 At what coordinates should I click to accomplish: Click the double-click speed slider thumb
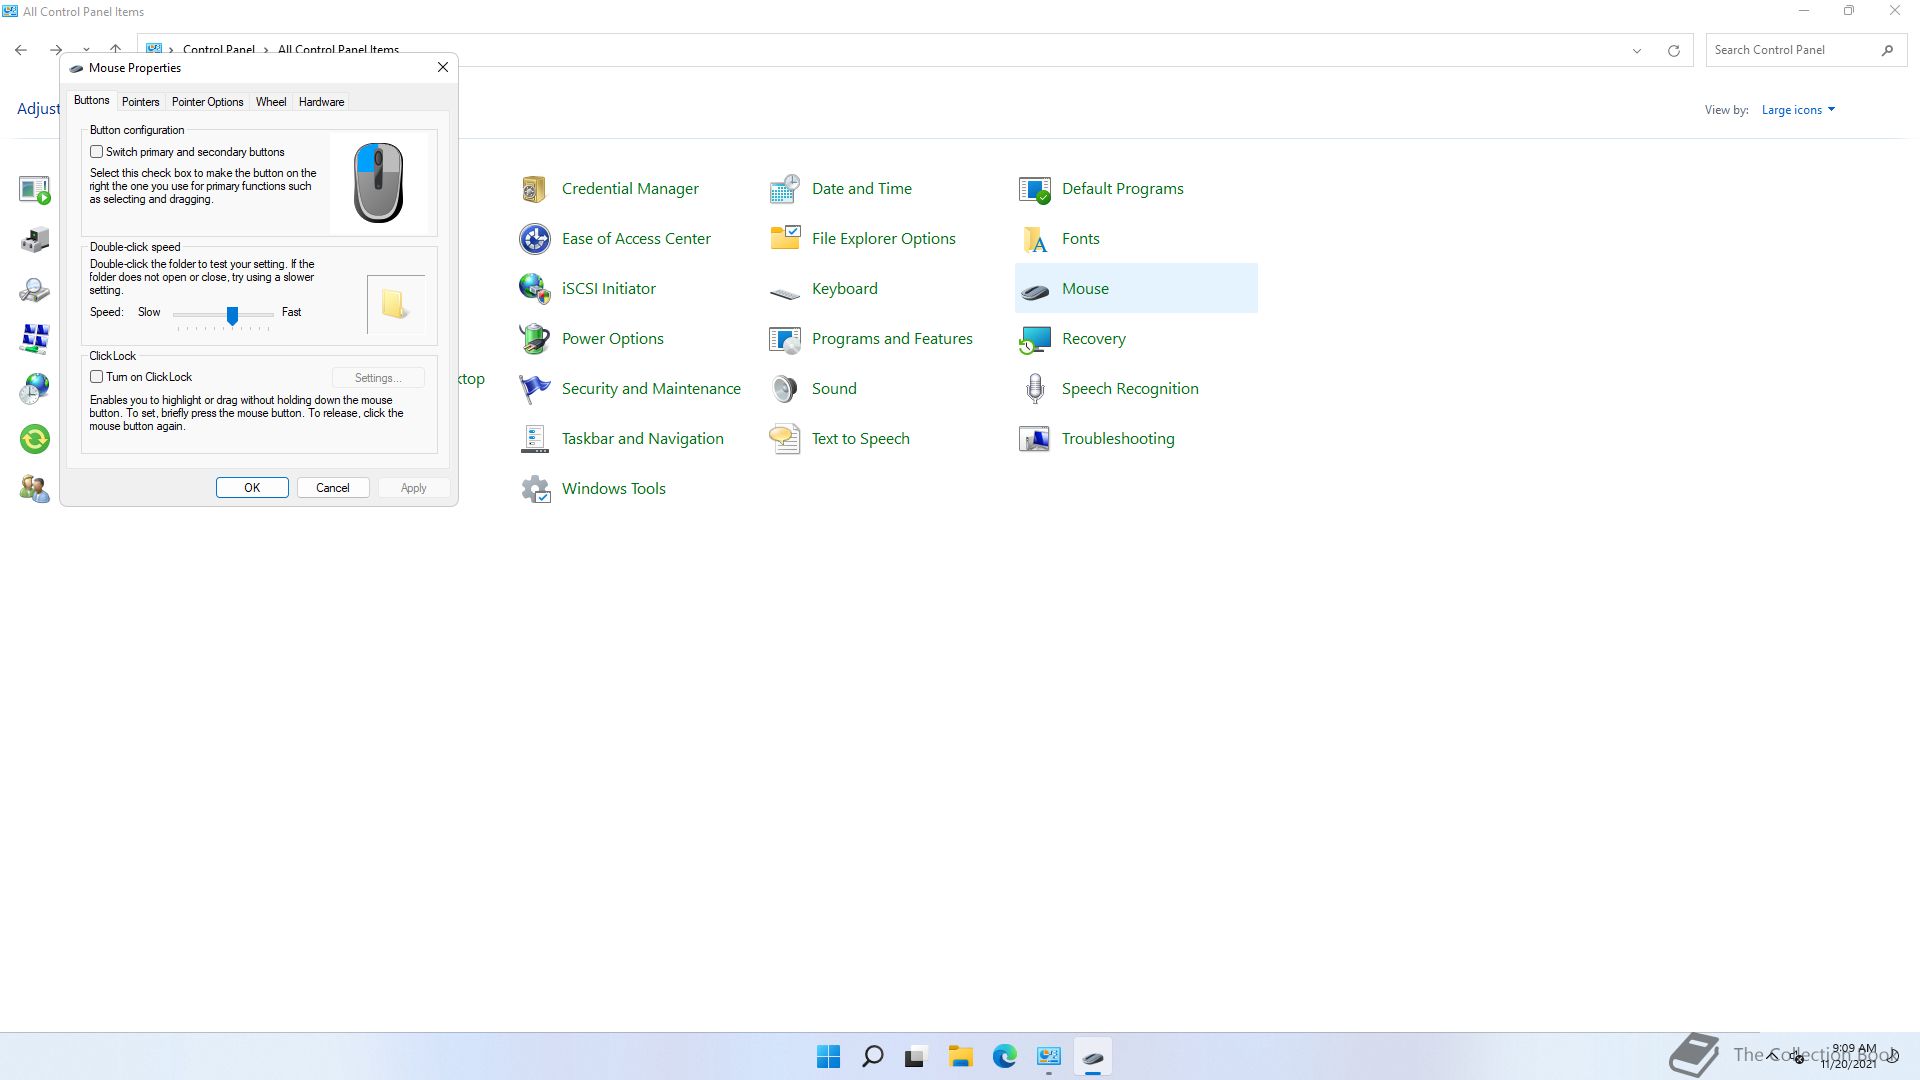tap(232, 315)
